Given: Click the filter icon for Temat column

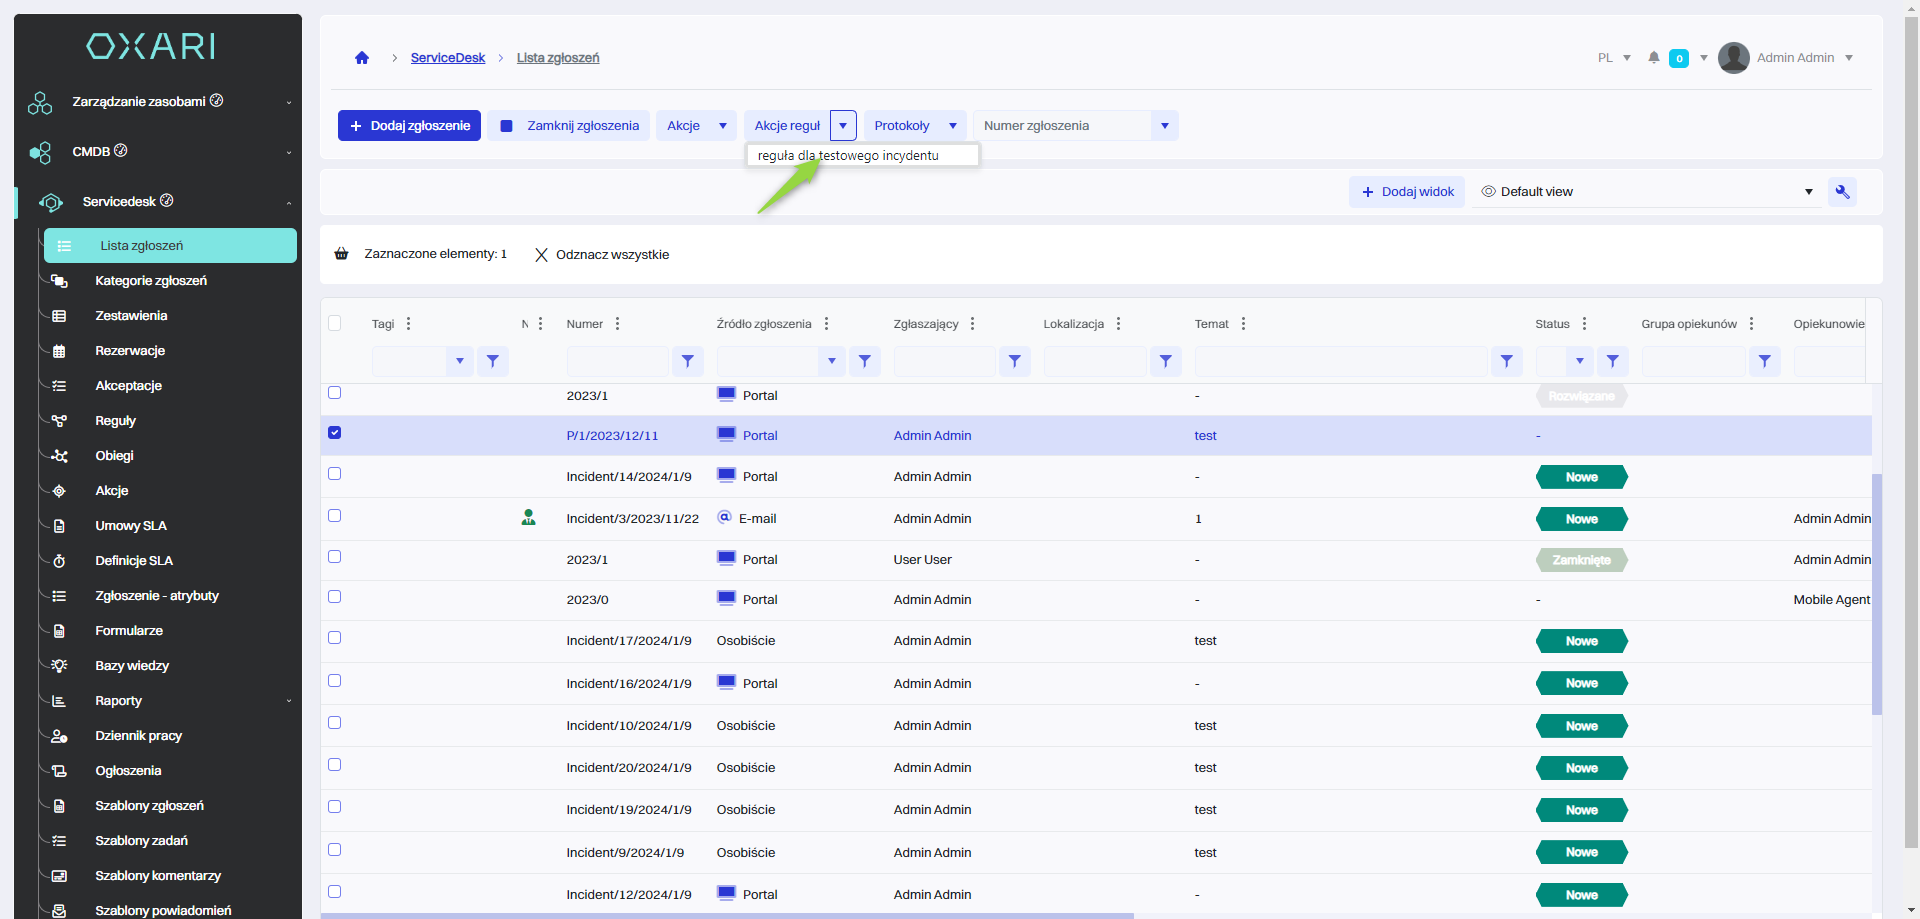Looking at the screenshot, I should [1506, 361].
